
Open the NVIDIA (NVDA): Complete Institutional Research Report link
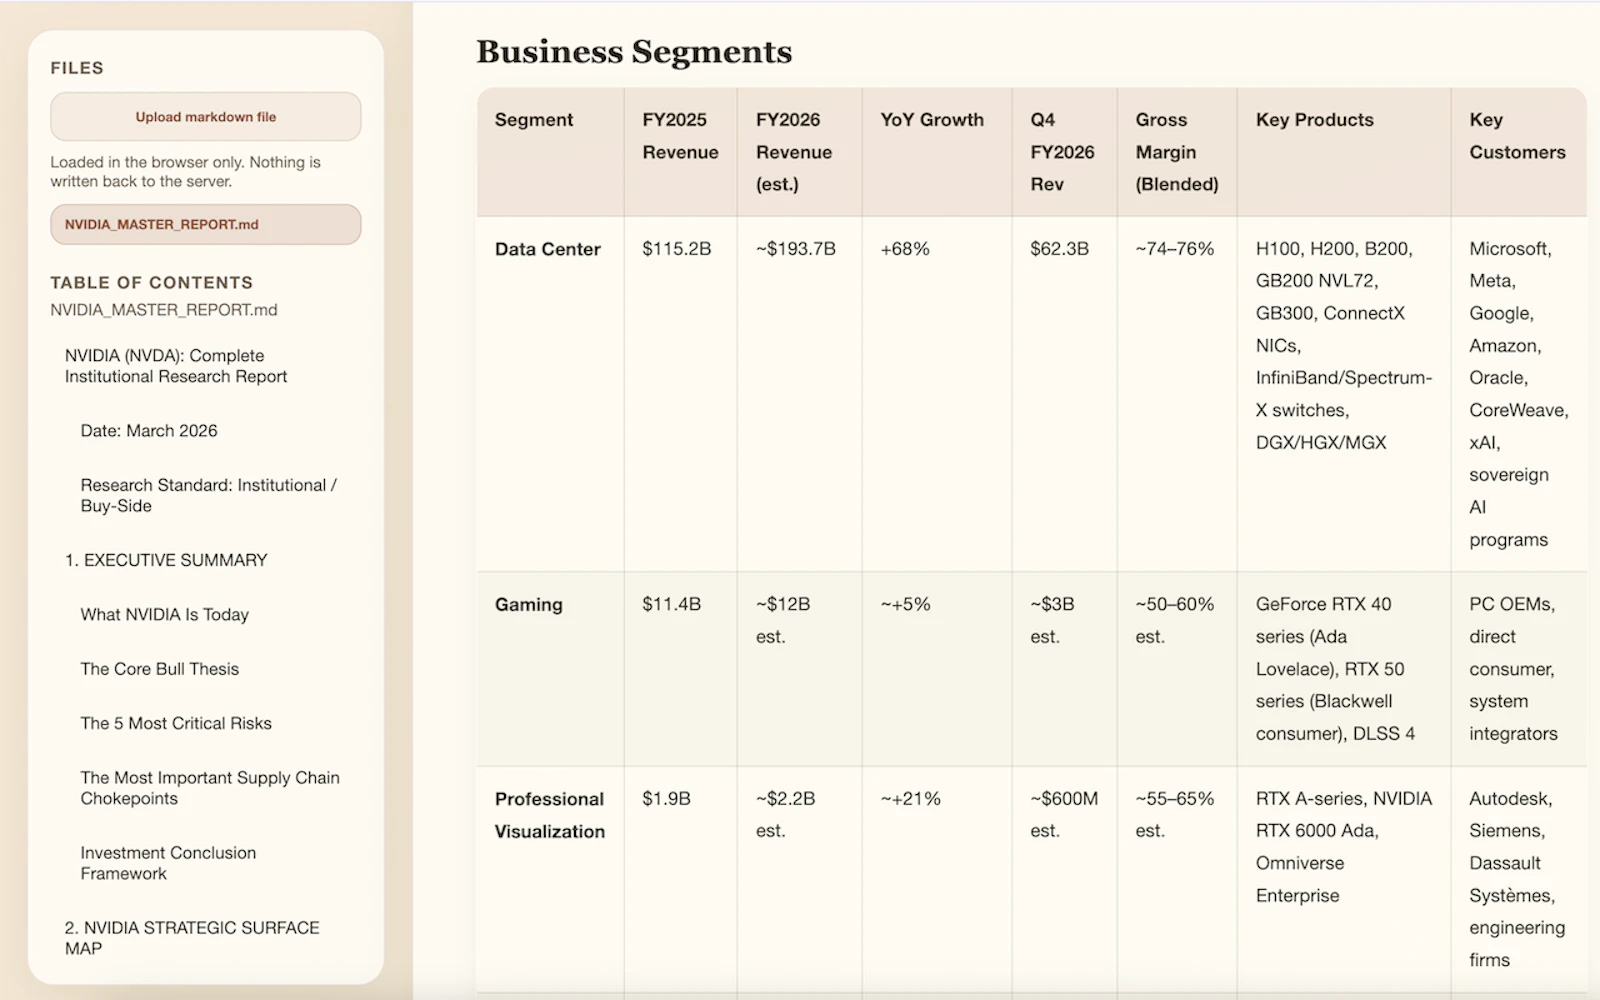[176, 366]
